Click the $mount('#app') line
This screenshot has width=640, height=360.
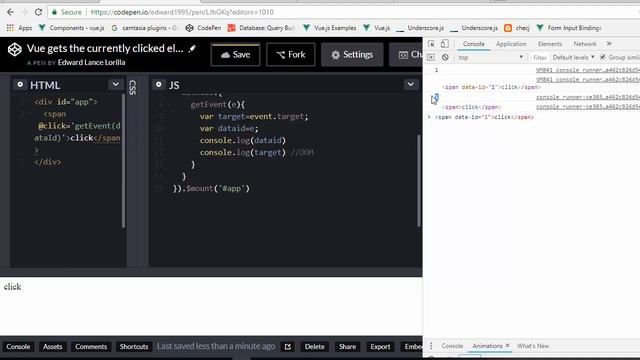tap(211, 189)
